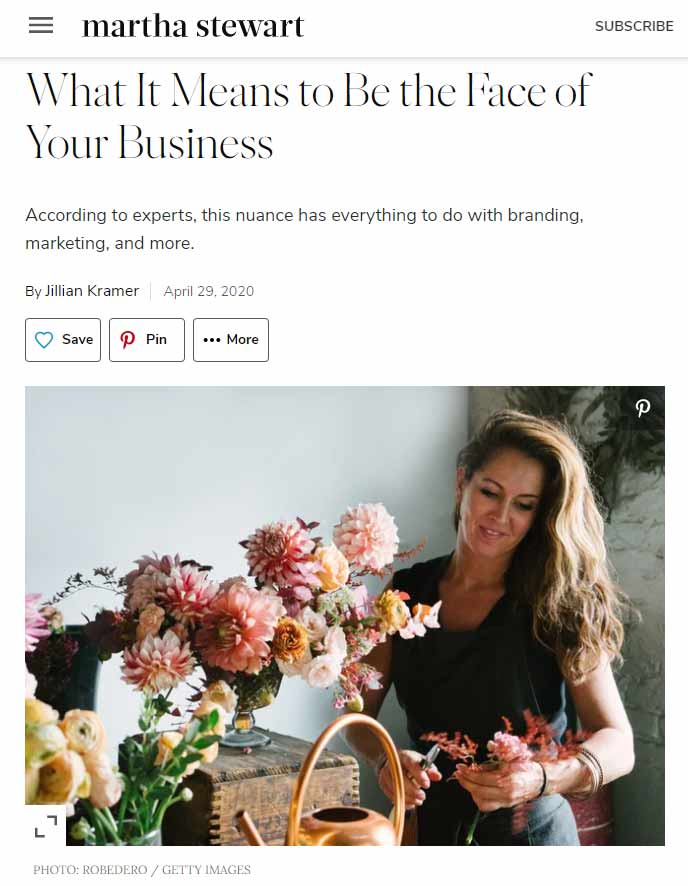Click the three-dots icon in More button
Screen dimensions: 688x886
pyautogui.click(x=211, y=340)
